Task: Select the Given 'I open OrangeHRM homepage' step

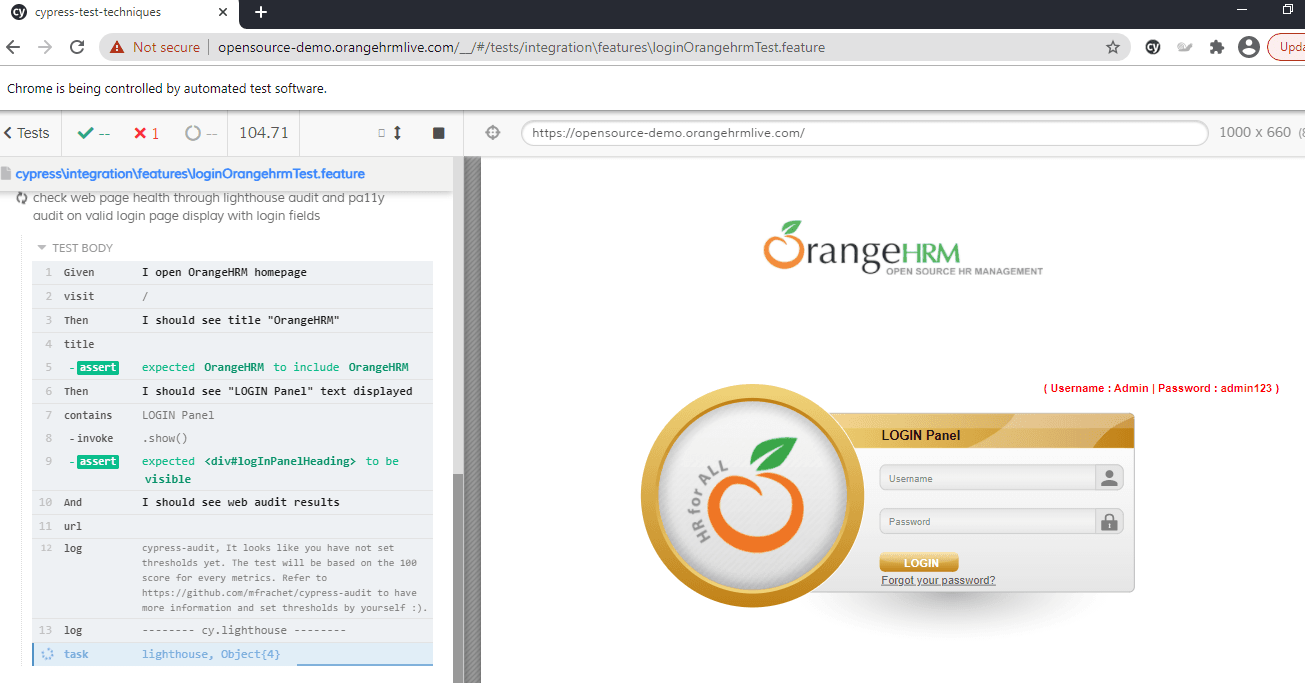Action: (x=232, y=272)
